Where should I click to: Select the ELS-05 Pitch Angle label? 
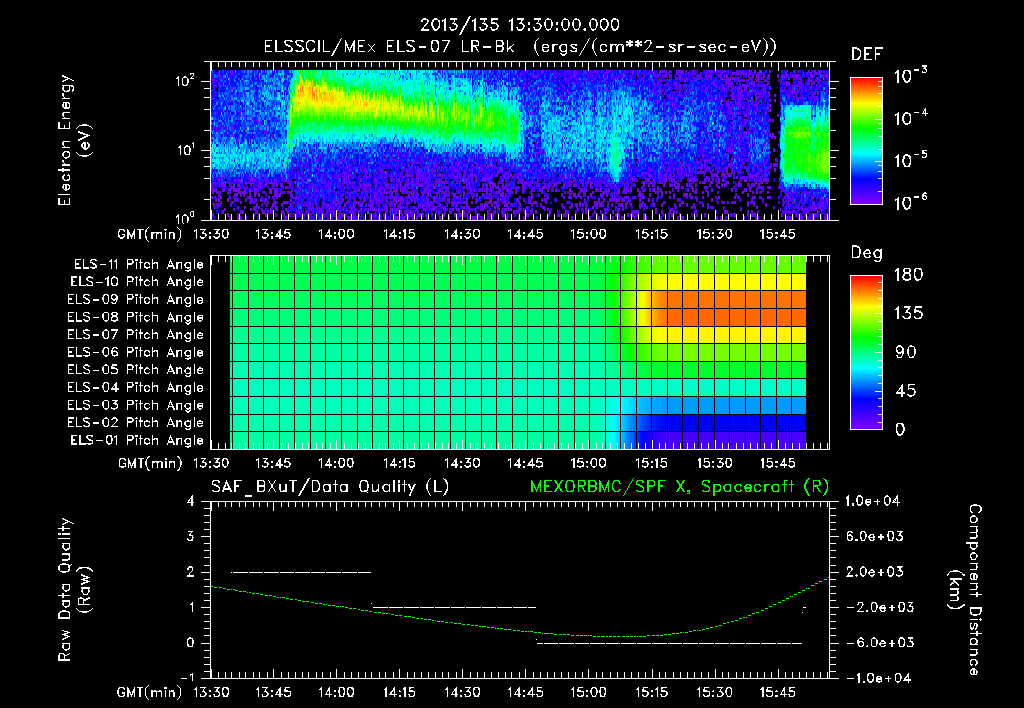click(136, 370)
